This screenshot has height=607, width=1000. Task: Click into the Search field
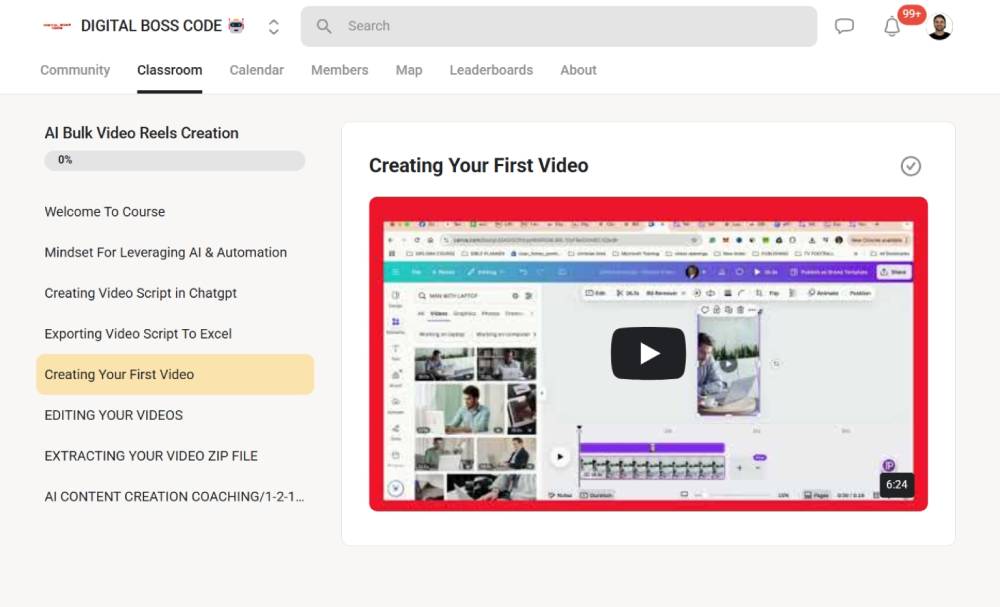pos(559,26)
